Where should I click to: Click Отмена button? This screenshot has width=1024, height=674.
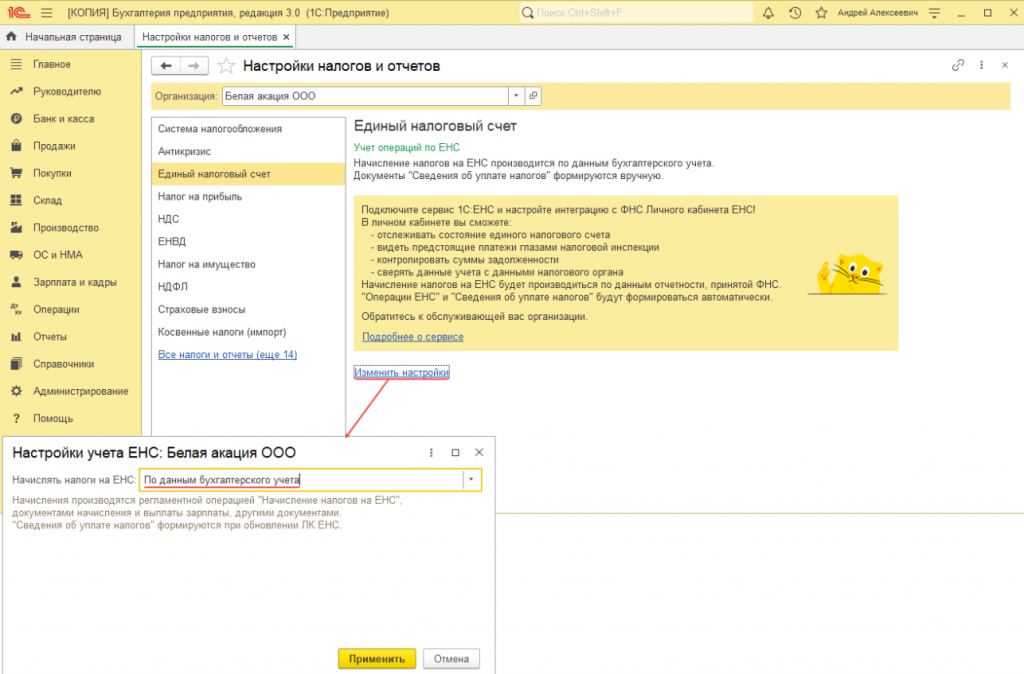coord(451,659)
